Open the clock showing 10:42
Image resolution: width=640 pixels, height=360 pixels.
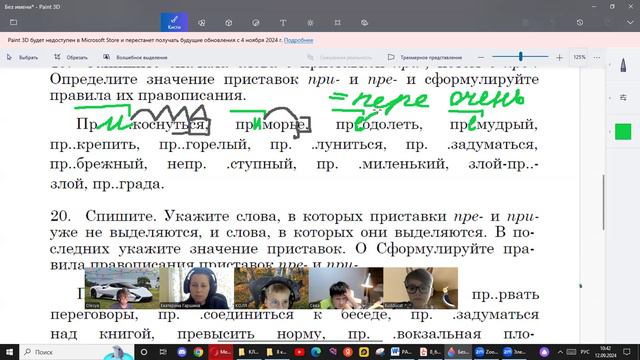[605, 352]
